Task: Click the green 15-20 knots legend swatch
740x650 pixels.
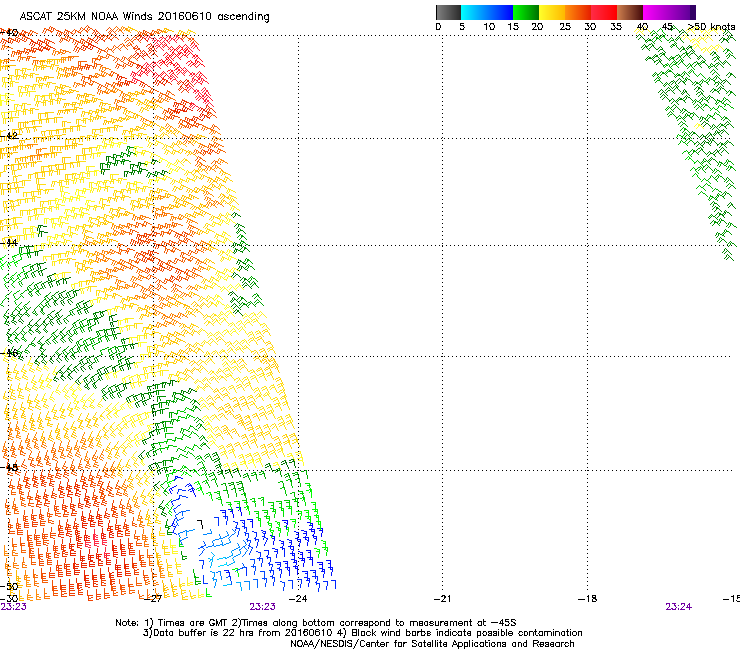Action: (x=526, y=12)
